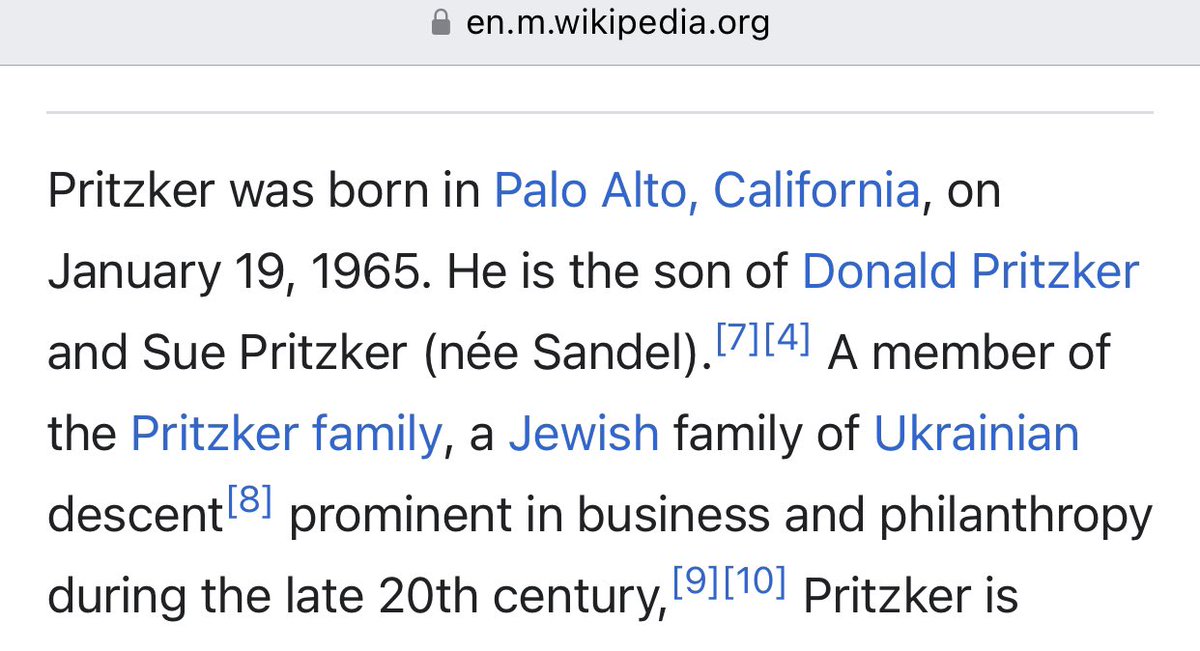
Task: Open the Jewish article link
Action: pos(583,435)
